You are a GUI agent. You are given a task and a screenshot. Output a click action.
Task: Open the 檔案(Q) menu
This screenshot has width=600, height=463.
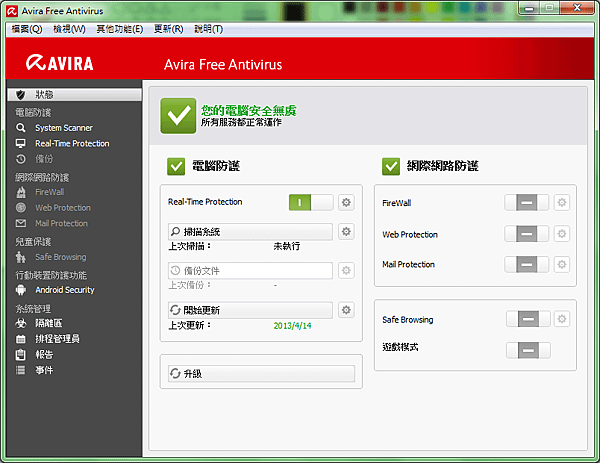pos(27,29)
